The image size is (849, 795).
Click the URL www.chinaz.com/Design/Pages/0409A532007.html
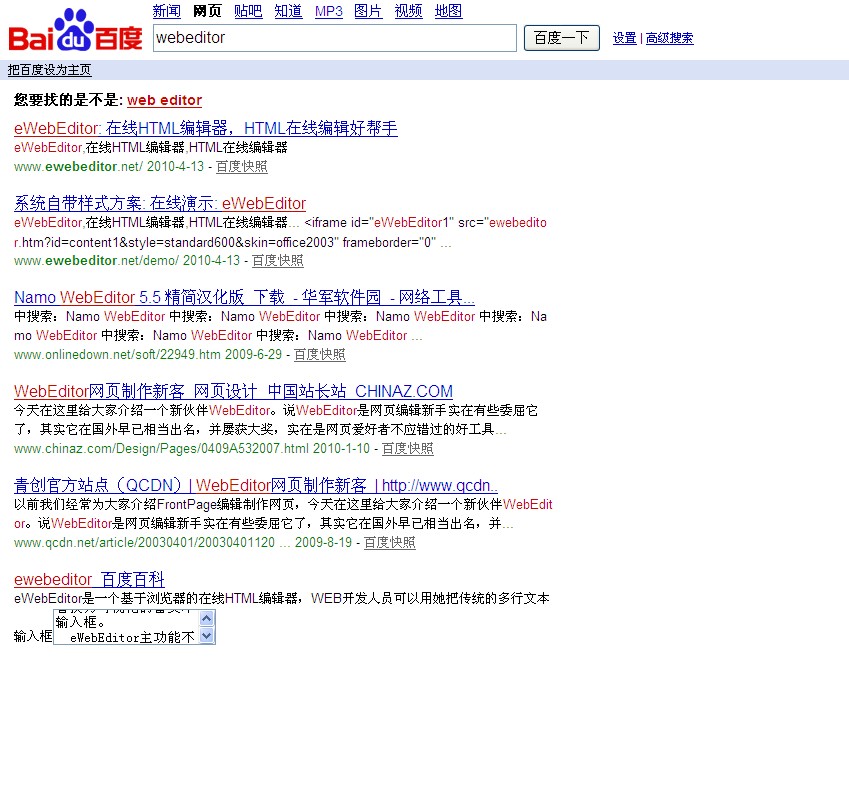(x=161, y=448)
